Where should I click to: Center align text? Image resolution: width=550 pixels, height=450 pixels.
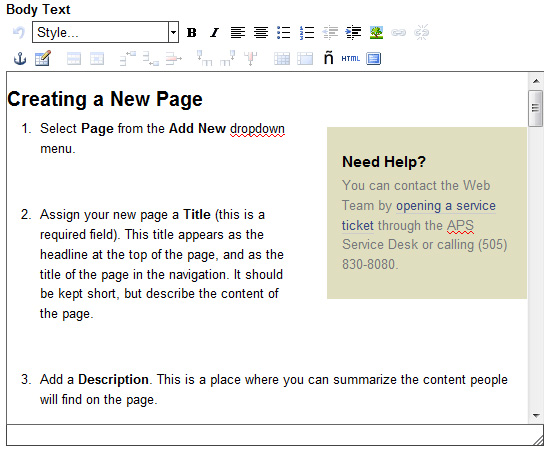click(261, 33)
